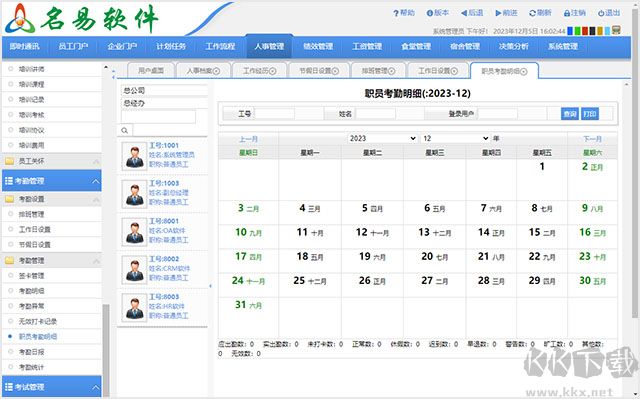Click the list icon beside 考试管理 header
The image size is (640, 399).
pyautogui.click(x=9, y=387)
